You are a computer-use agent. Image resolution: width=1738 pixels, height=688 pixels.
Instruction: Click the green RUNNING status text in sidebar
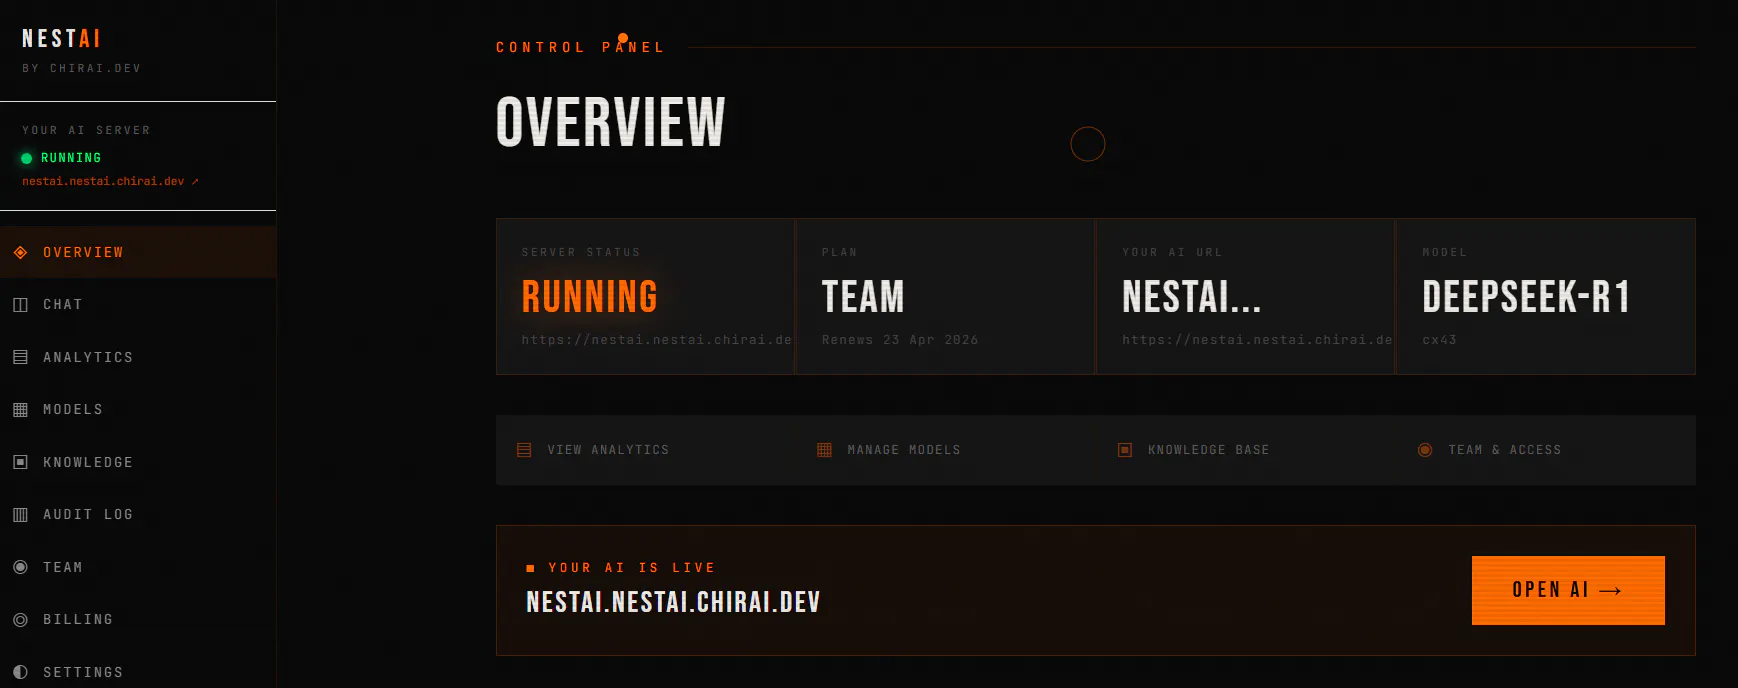[x=71, y=158]
